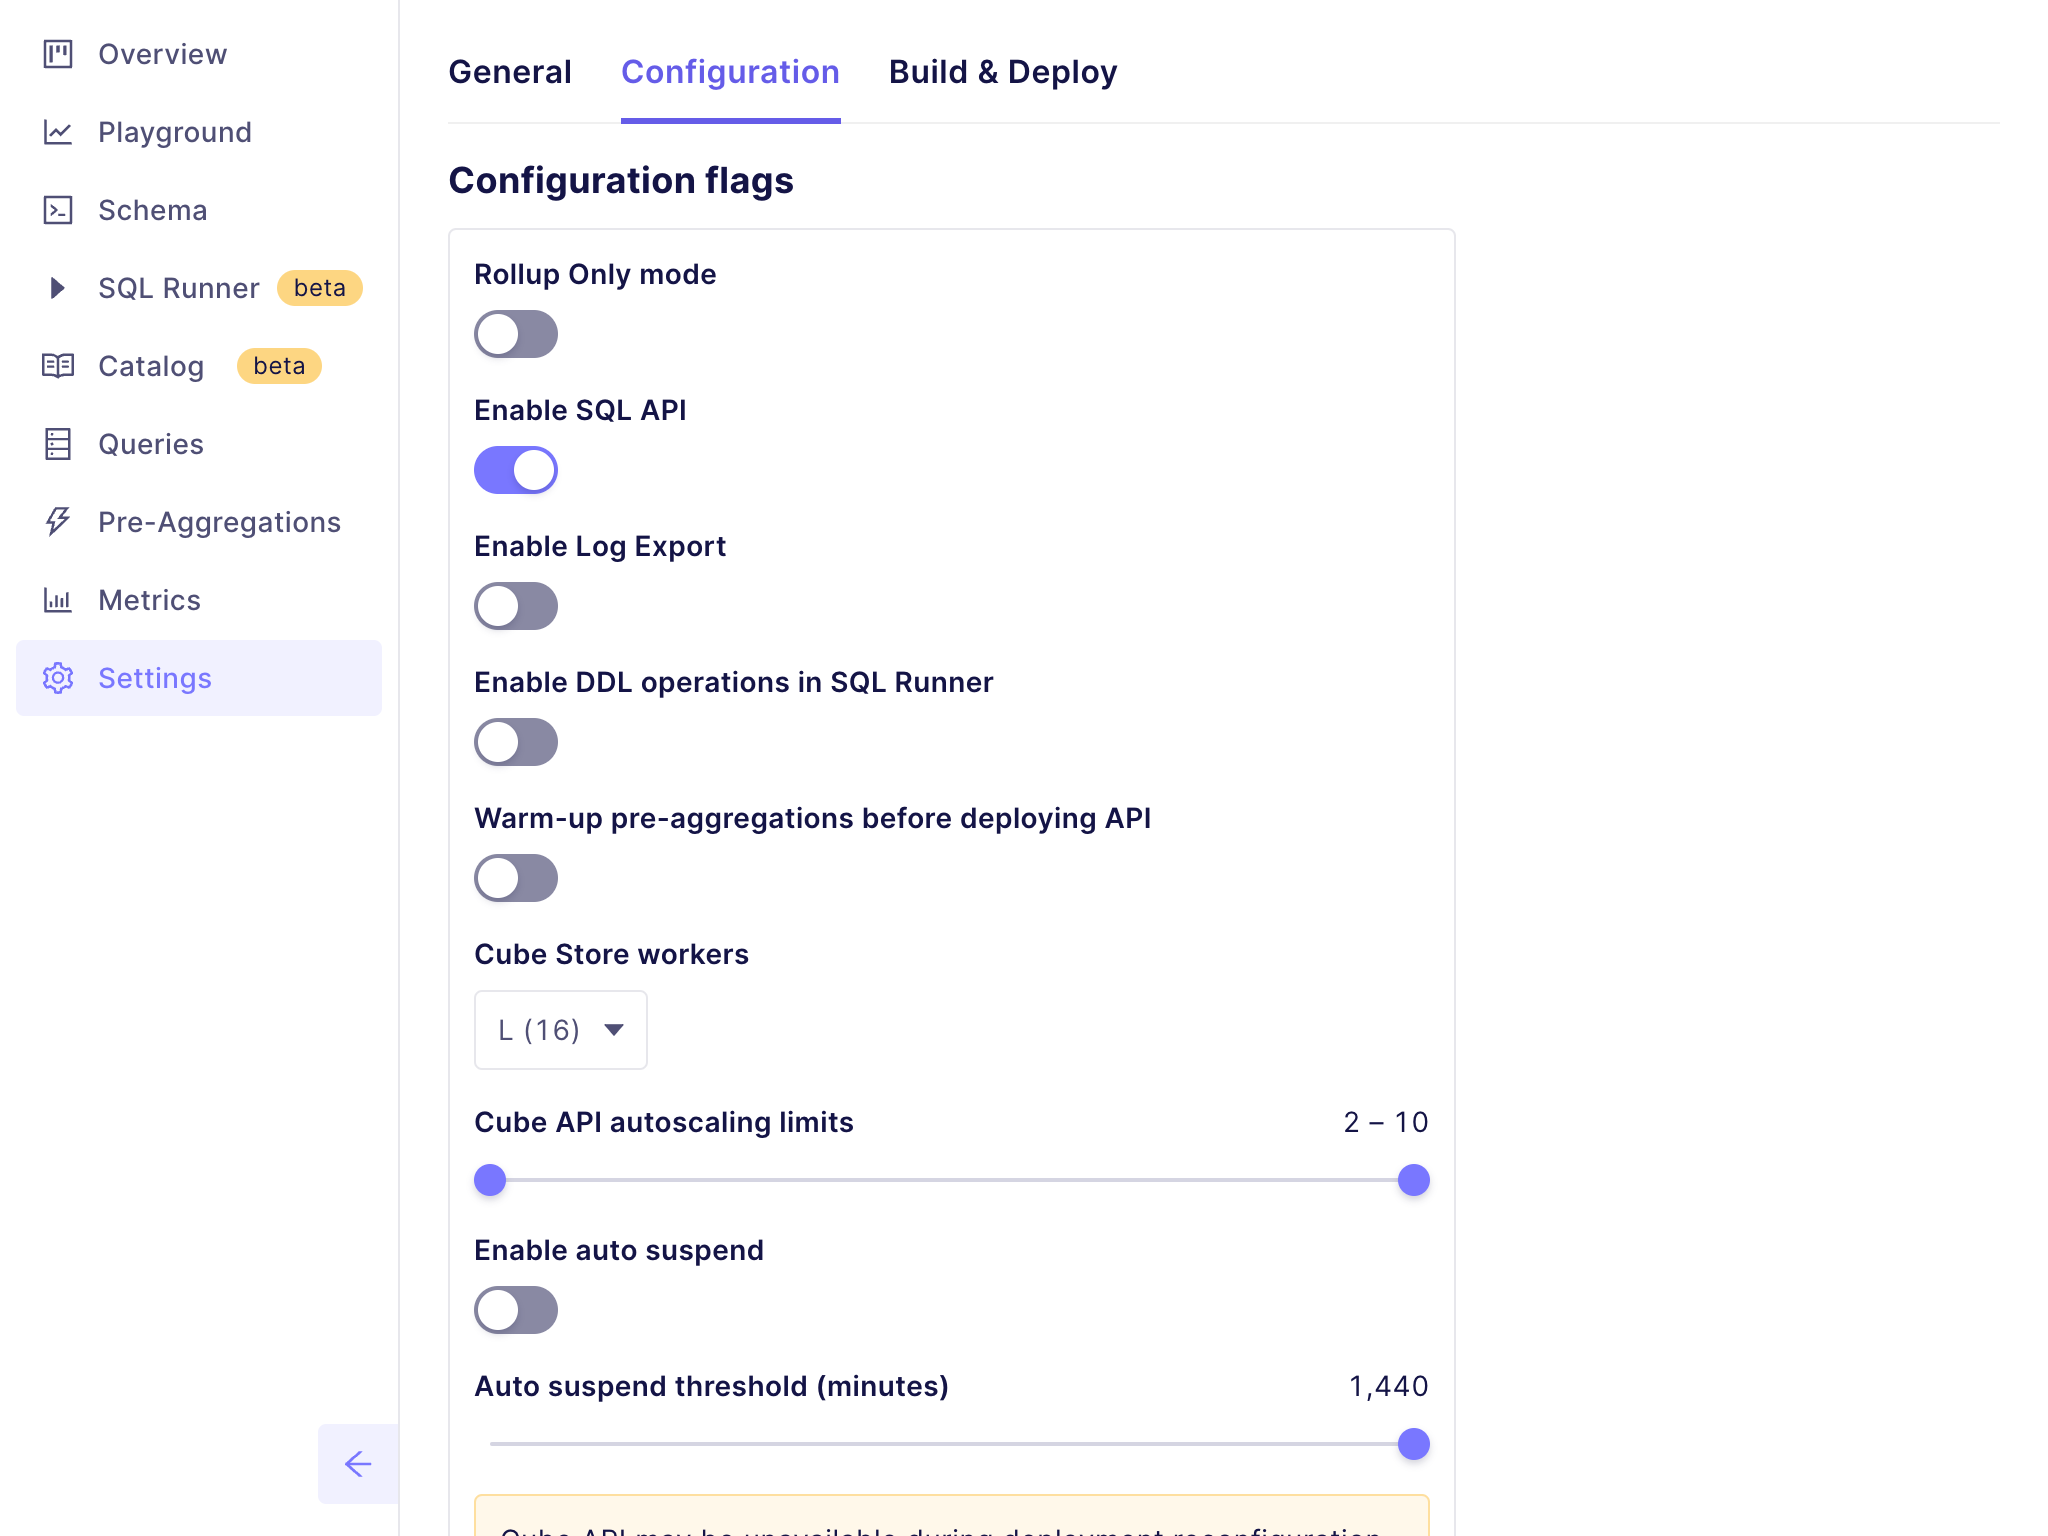Switch to the Build & Deploy tab
2048x1536 pixels.
[1003, 71]
